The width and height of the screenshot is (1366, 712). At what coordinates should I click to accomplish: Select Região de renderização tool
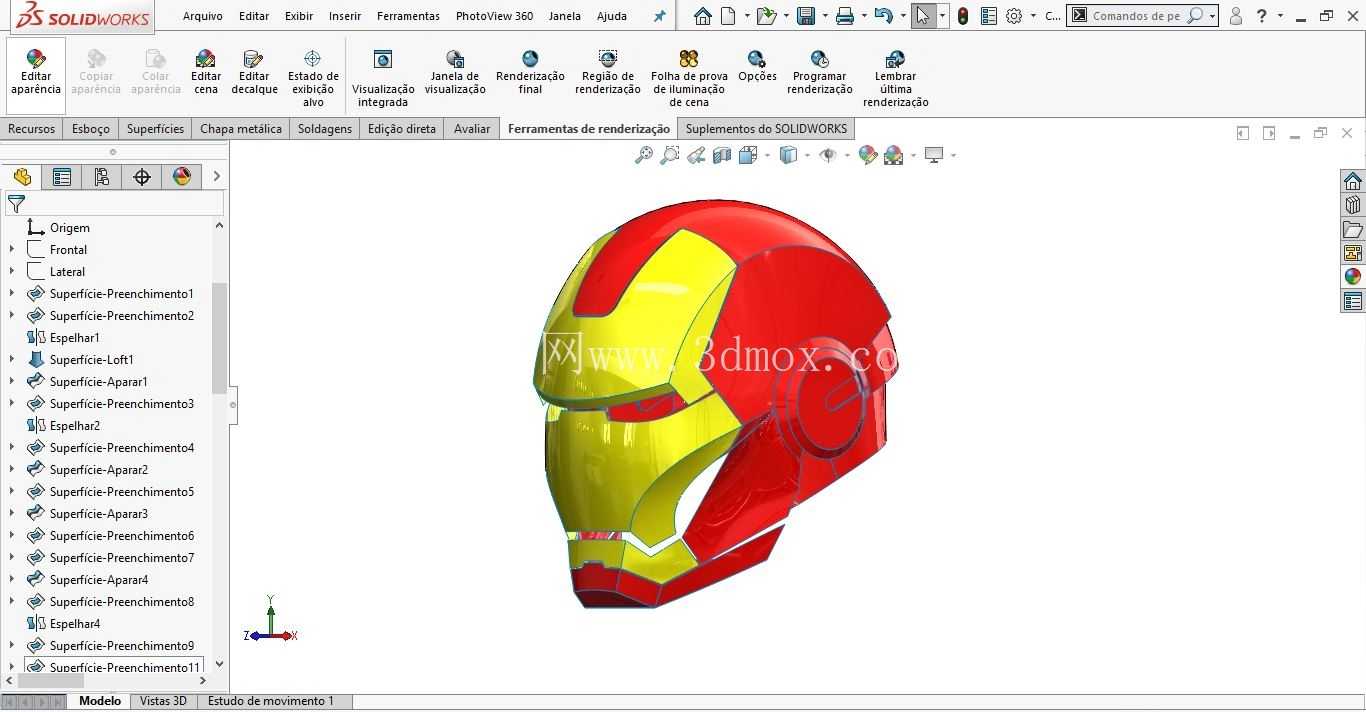pyautogui.click(x=607, y=73)
